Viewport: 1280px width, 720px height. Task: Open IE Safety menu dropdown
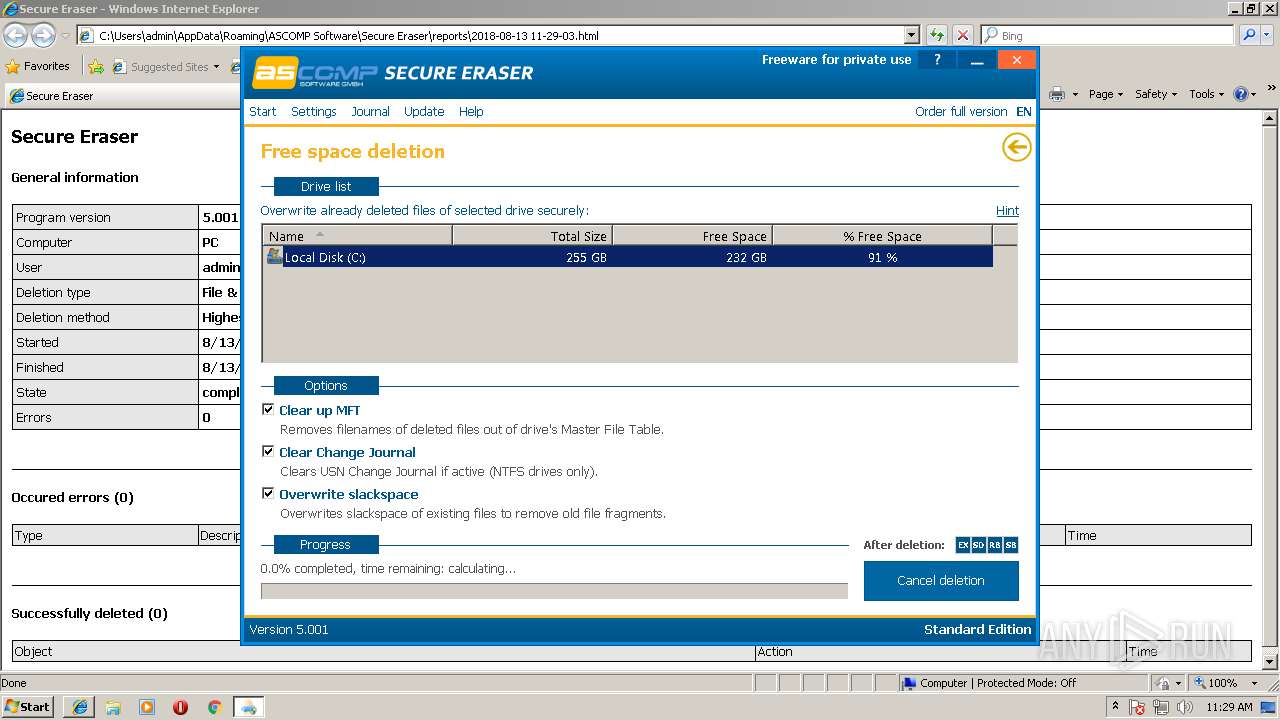[1157, 94]
